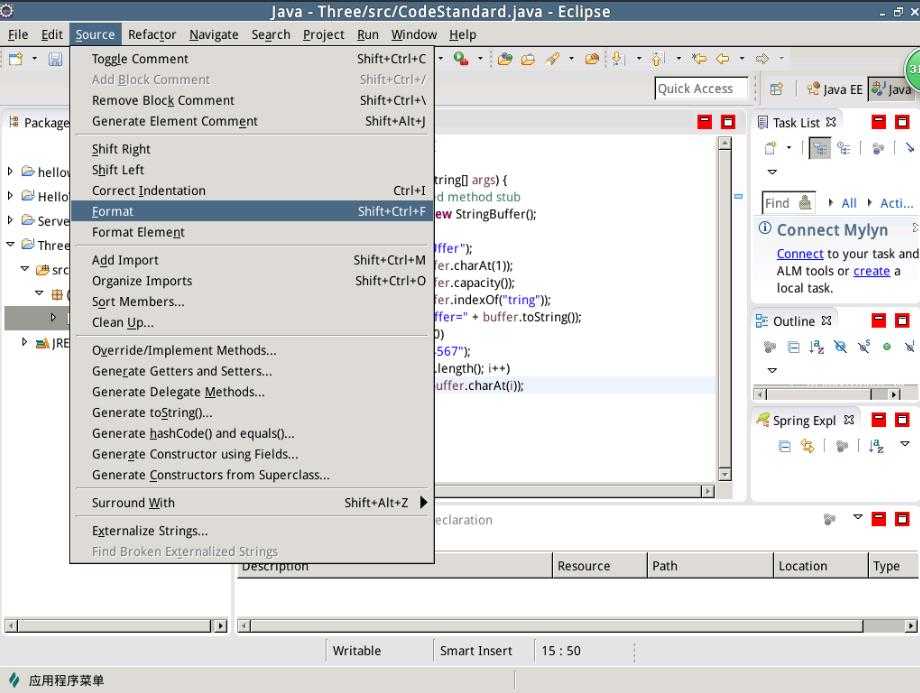The image size is (920, 693).
Task: Click the Problems view horizontal scrollbar thumb
Action: 557,626
